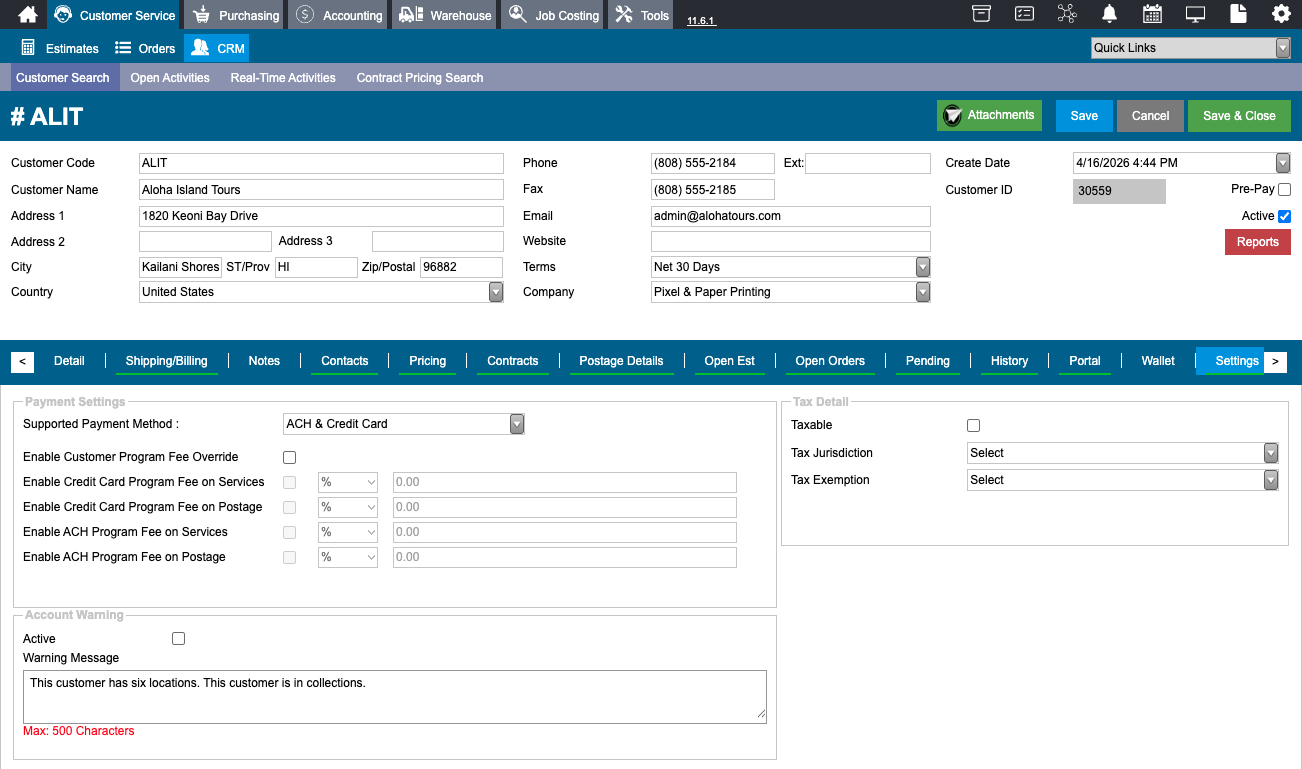Check the Taxable checkbox
Screen dimensions: 1302x769
pyautogui.click(x=974, y=425)
